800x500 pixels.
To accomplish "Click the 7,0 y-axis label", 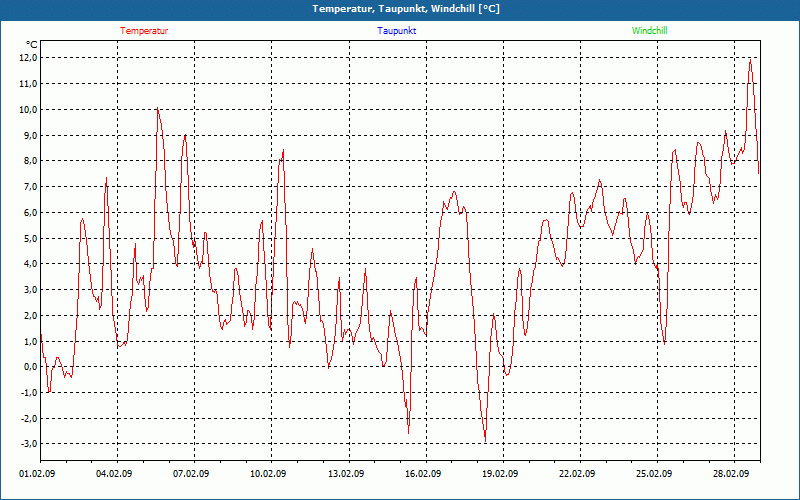I will coord(30,187).
